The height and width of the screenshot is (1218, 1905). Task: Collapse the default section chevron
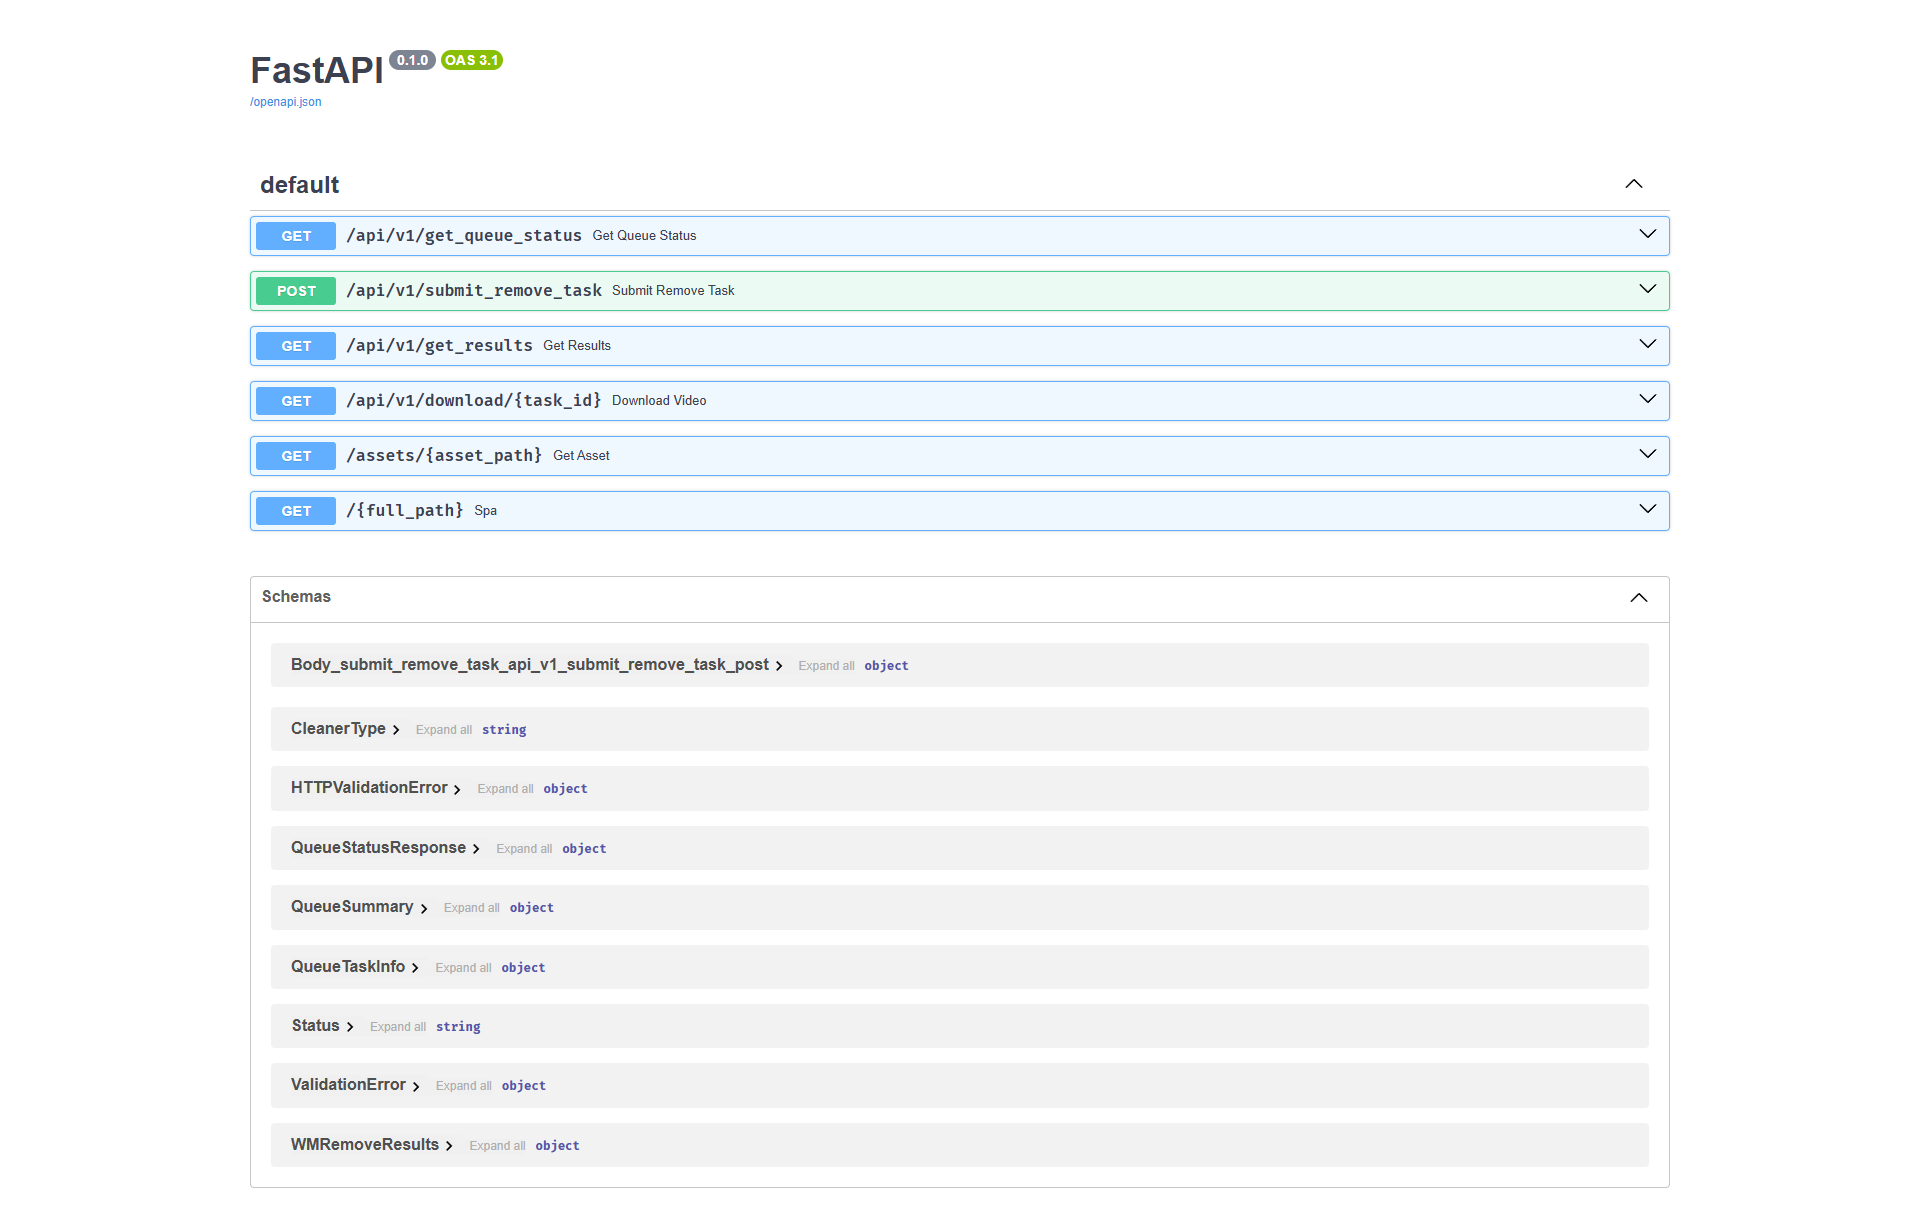(1633, 184)
